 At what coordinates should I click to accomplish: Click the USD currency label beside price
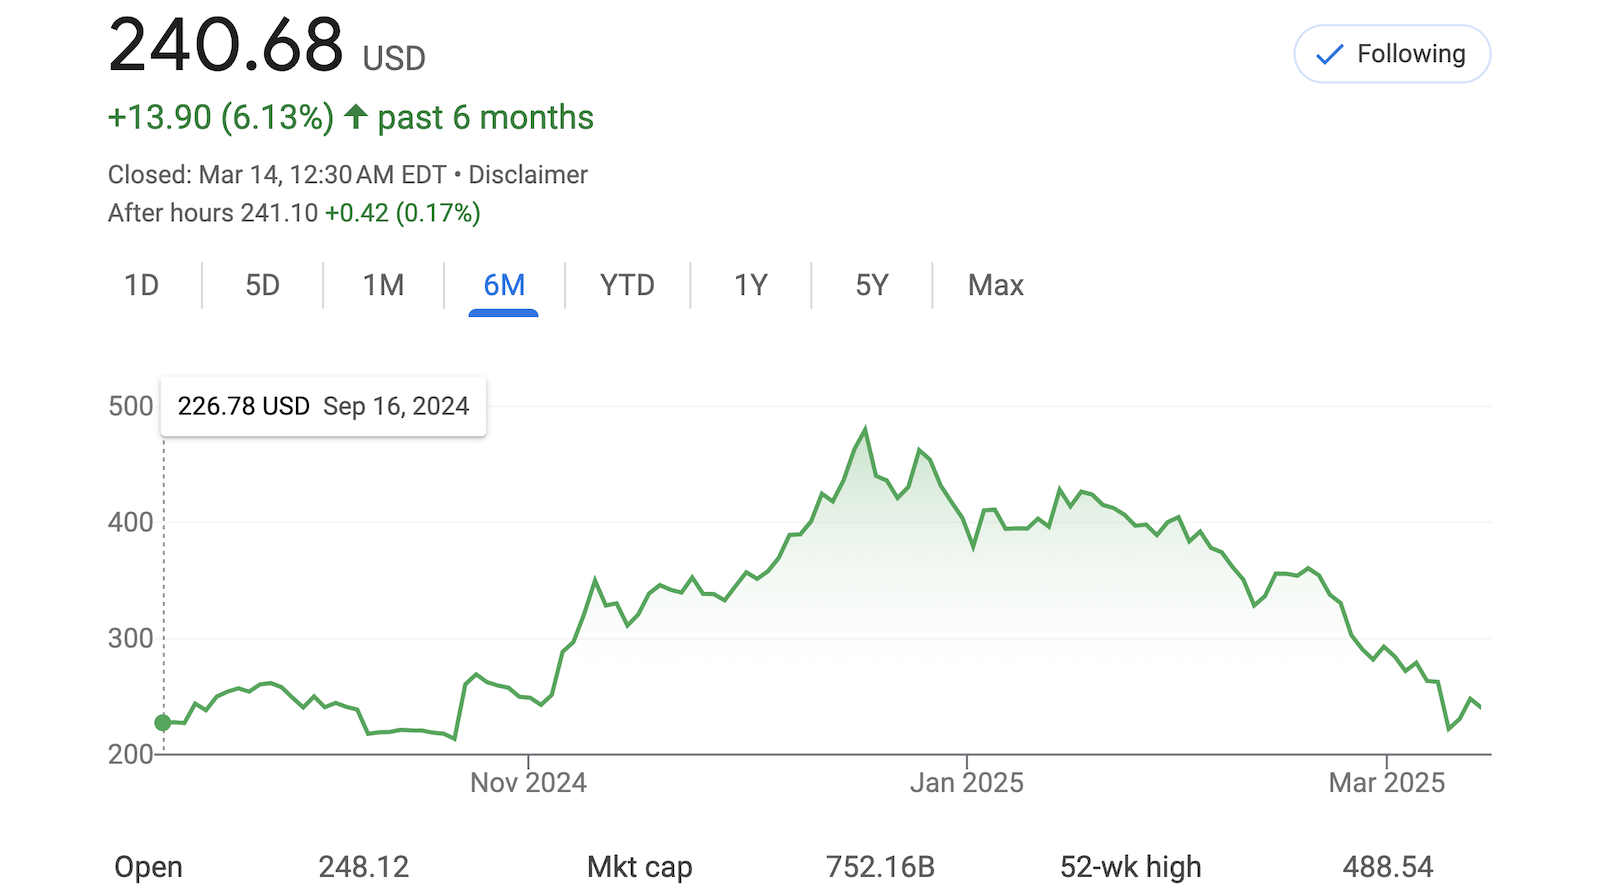[x=394, y=59]
